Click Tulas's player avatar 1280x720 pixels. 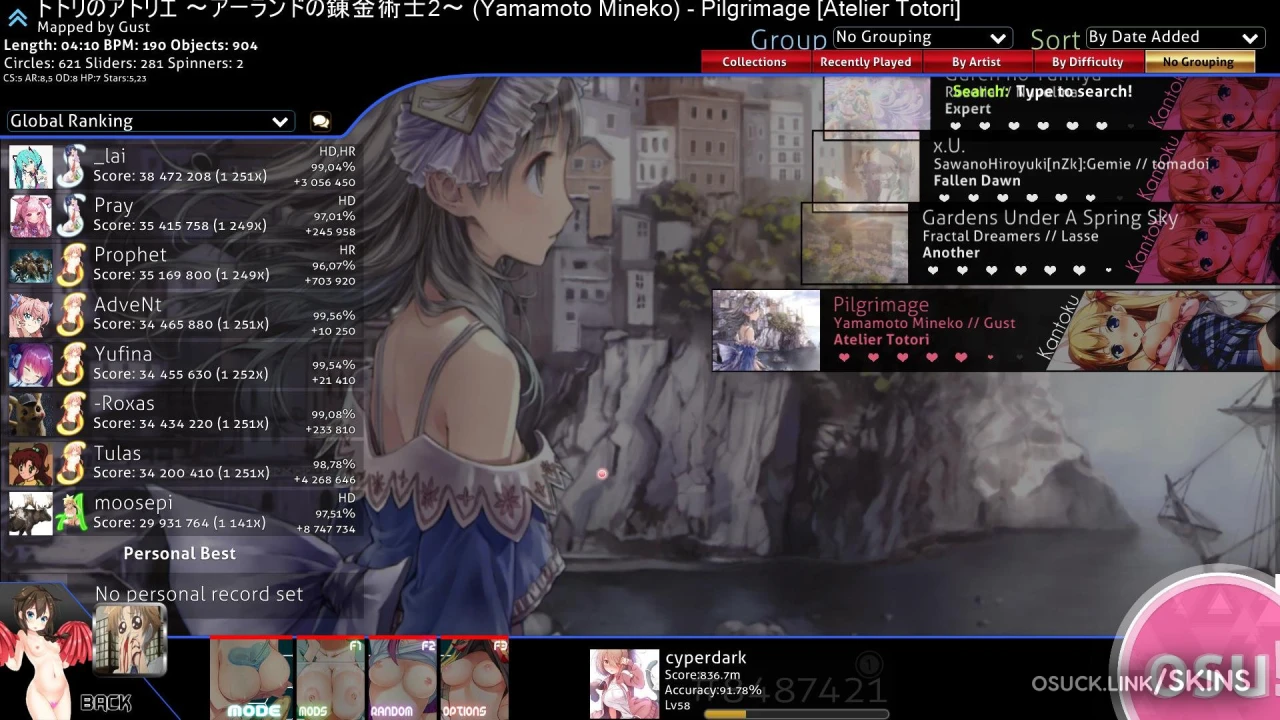click(x=30, y=464)
